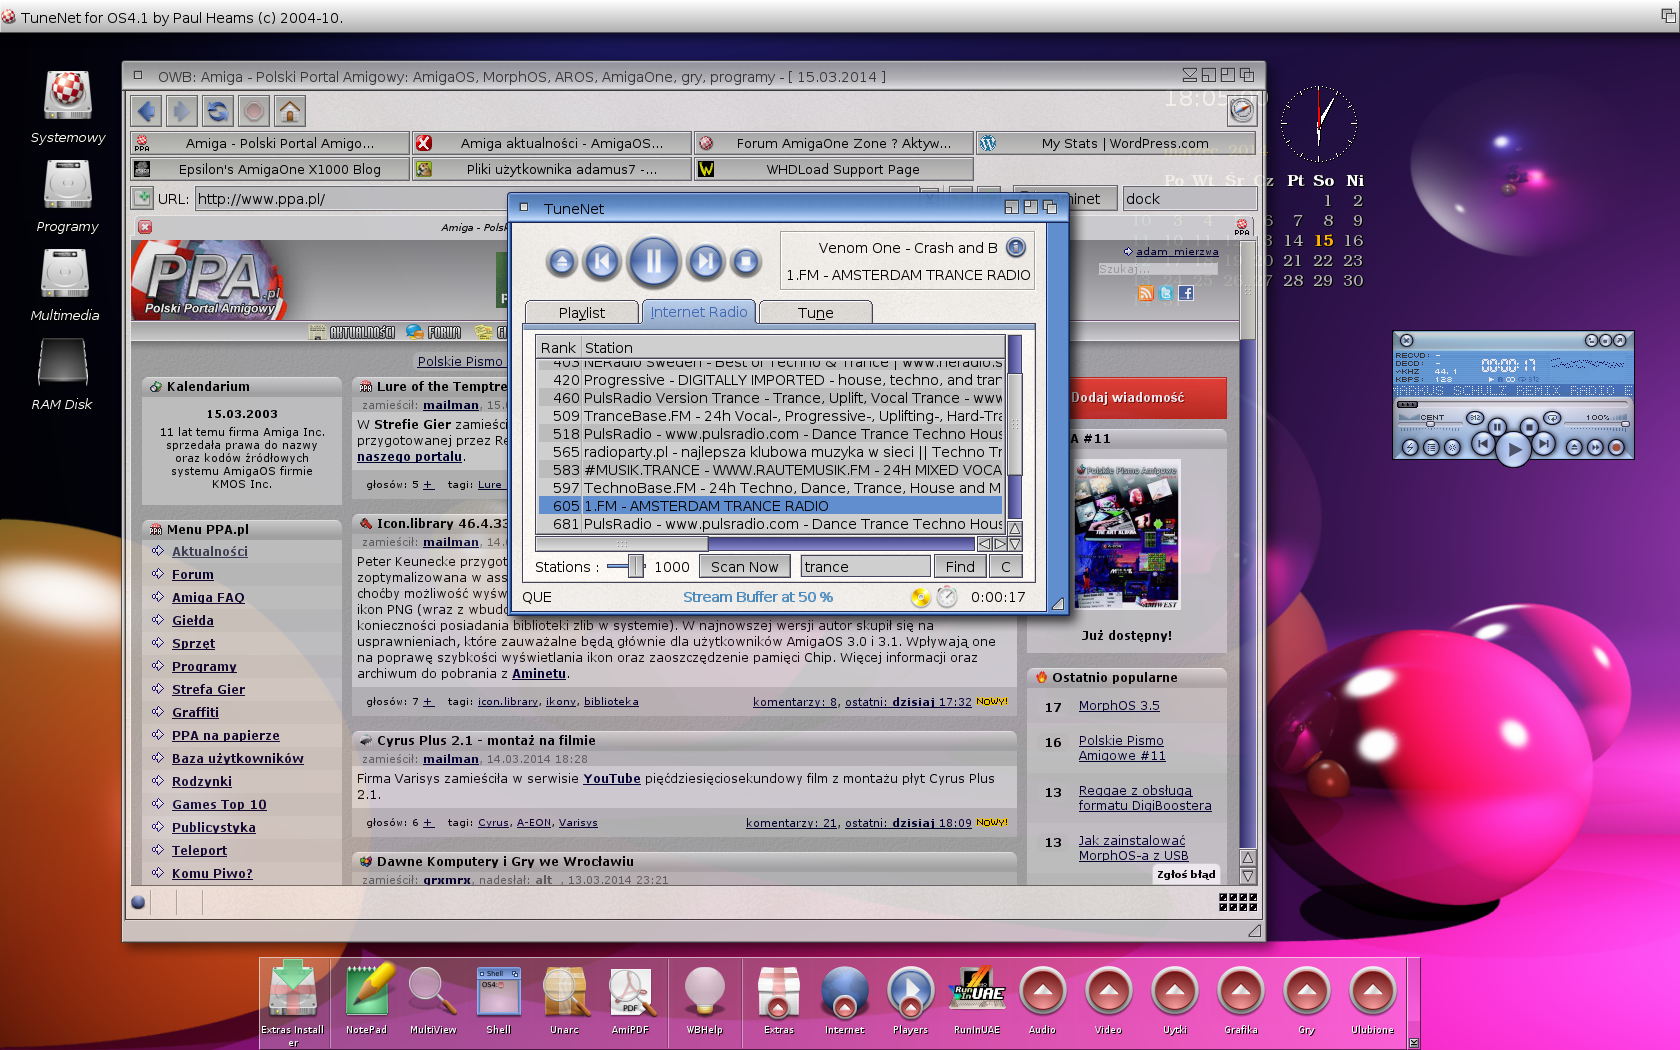Pause playback in the TuneNet window
Image resolution: width=1680 pixels, height=1050 pixels.
tap(653, 261)
